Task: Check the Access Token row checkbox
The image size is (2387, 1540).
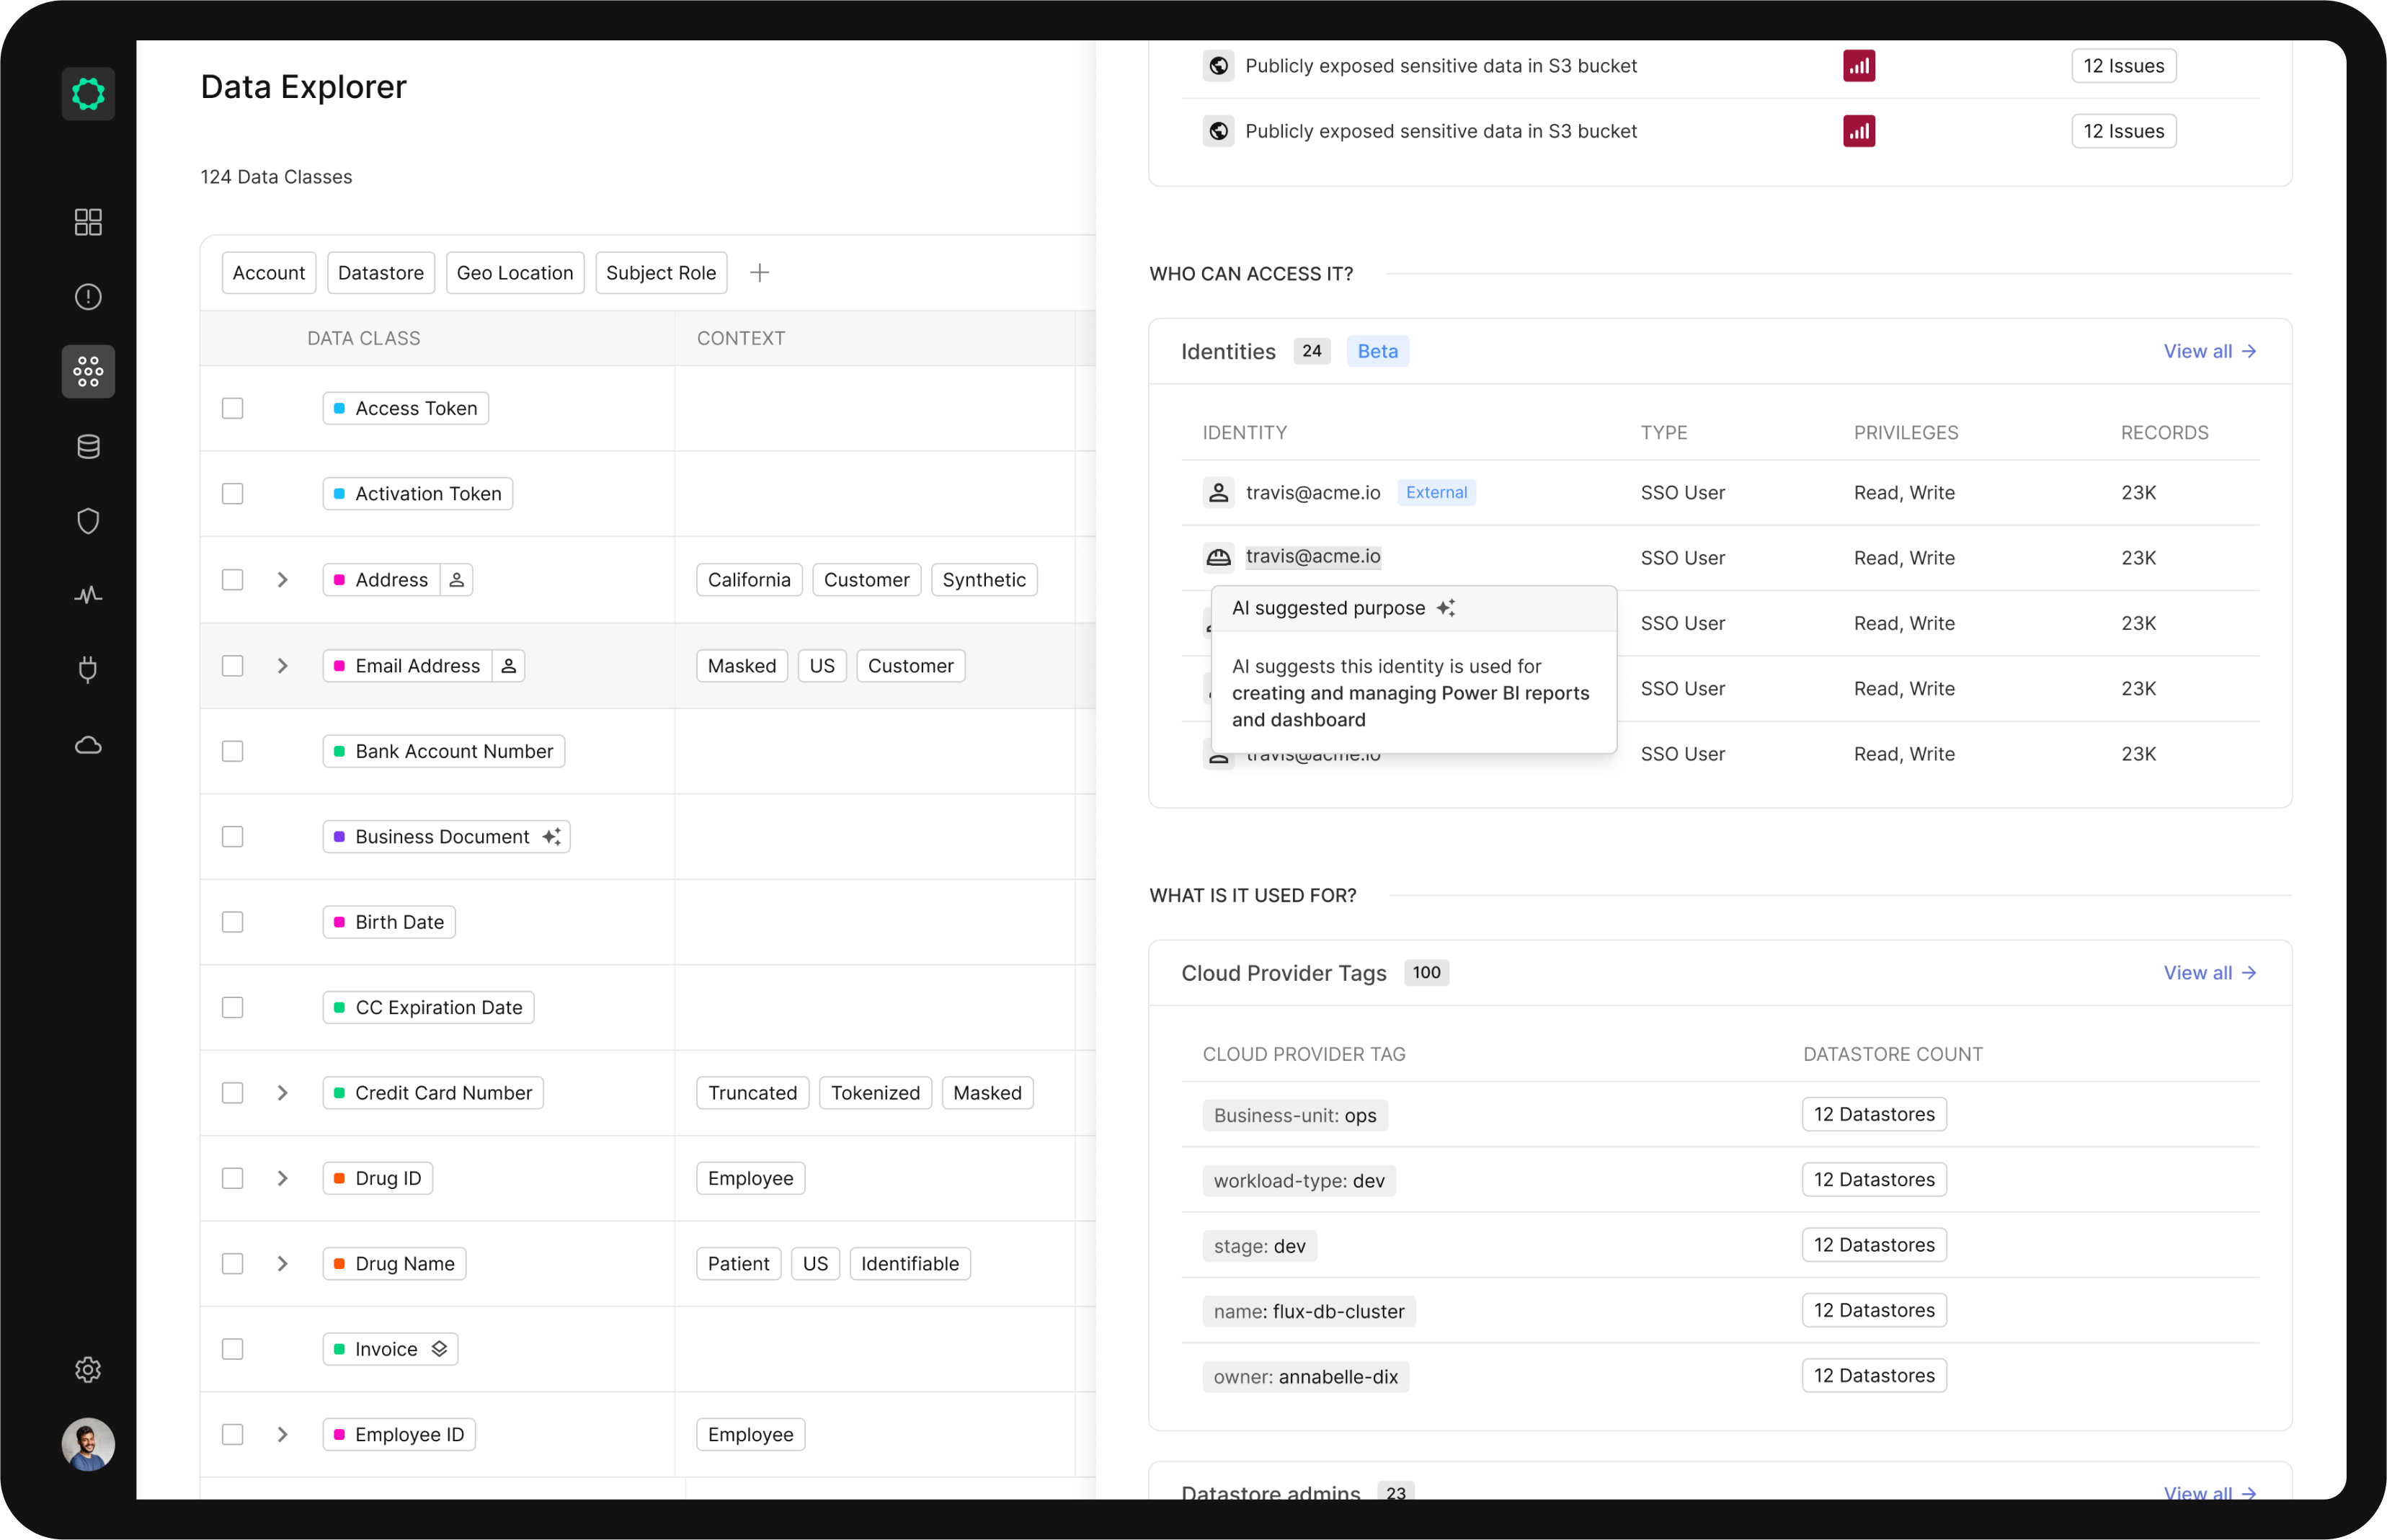Action: point(233,408)
